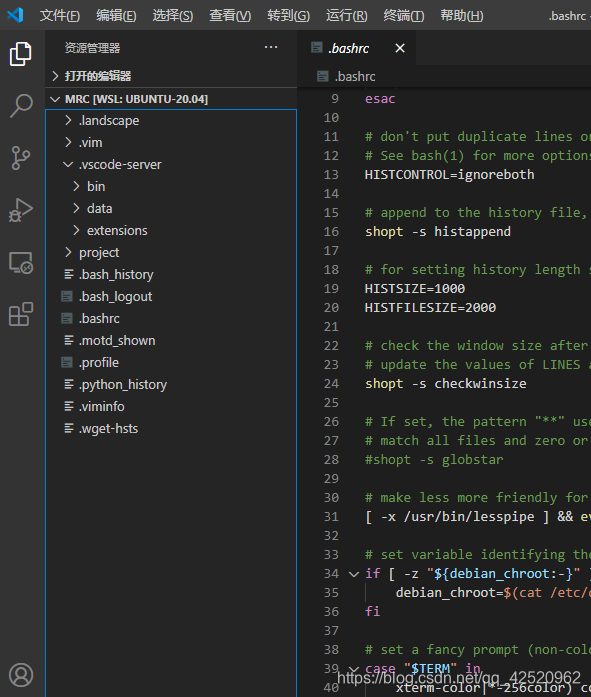
Task: Fold the case block at line 39
Action: coord(354,669)
